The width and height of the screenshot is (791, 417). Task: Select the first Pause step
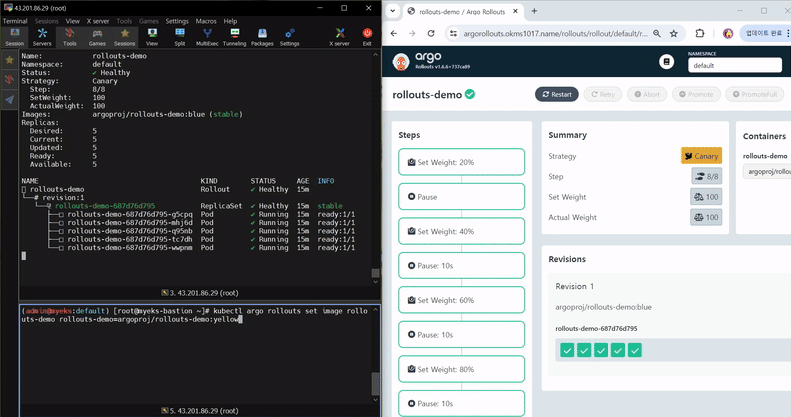(x=462, y=197)
